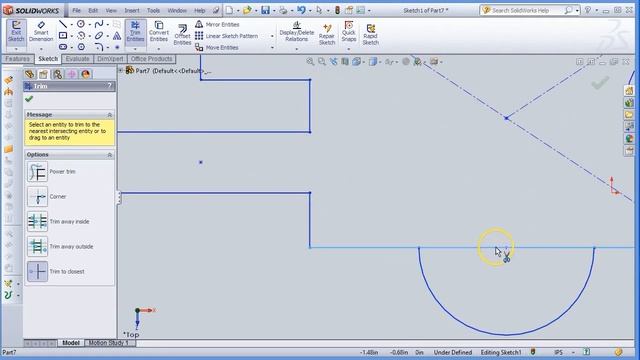Click Convert Entities tool

(159, 32)
